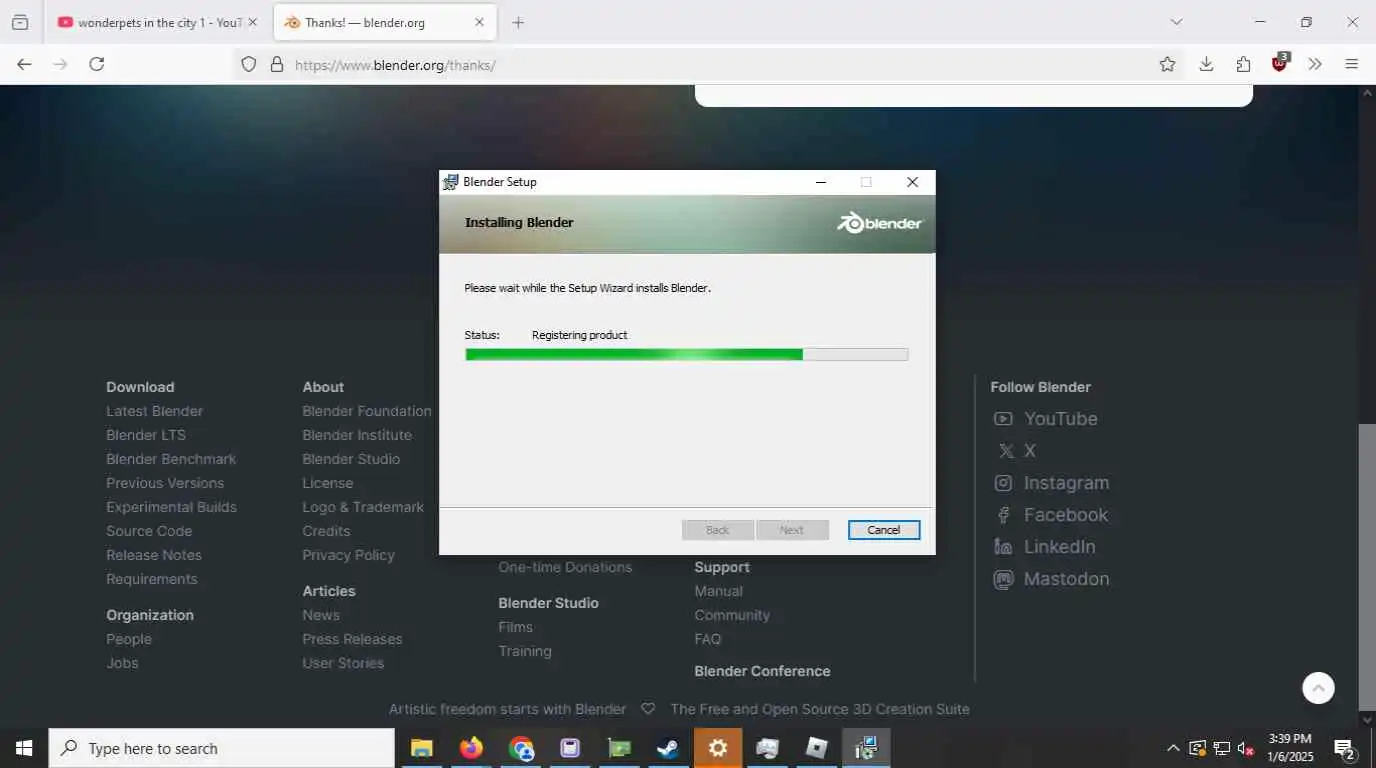Click the Windows taskbar search box
Viewport: 1376px width, 768px height.
222,748
